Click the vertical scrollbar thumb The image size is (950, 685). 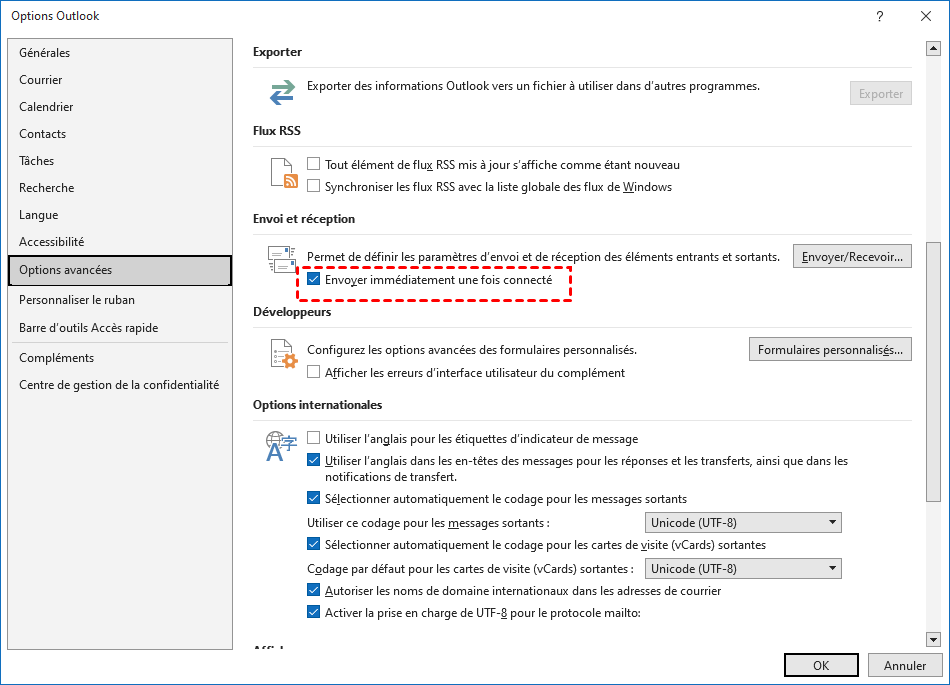933,371
